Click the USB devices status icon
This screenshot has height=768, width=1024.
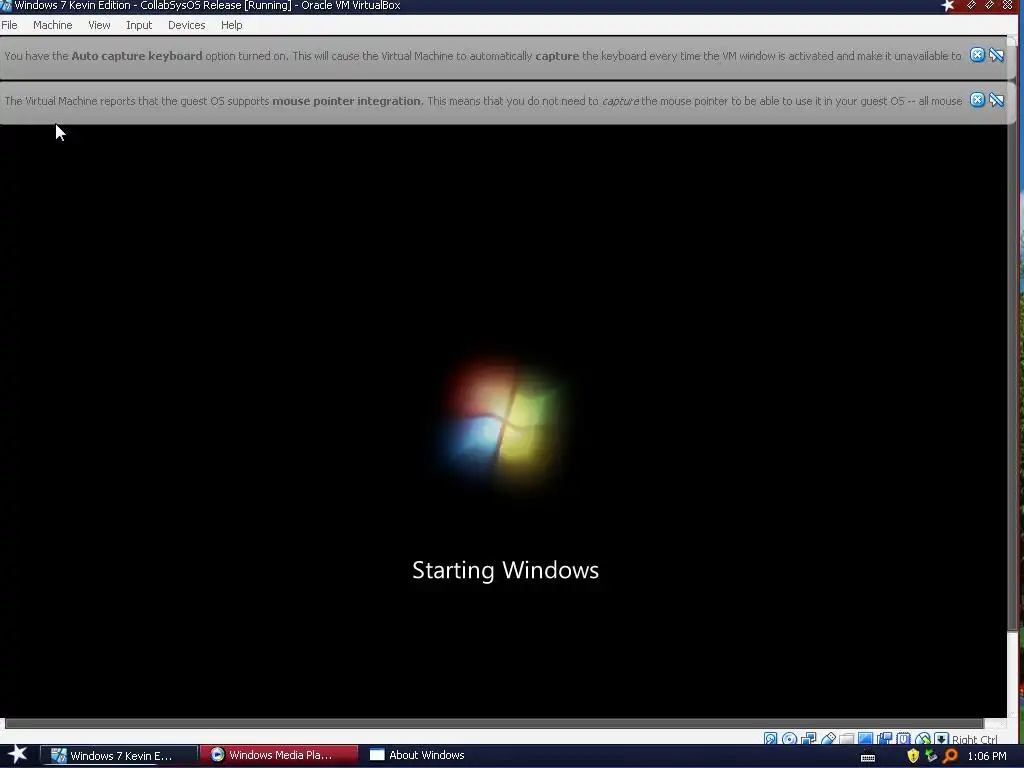pos(828,739)
